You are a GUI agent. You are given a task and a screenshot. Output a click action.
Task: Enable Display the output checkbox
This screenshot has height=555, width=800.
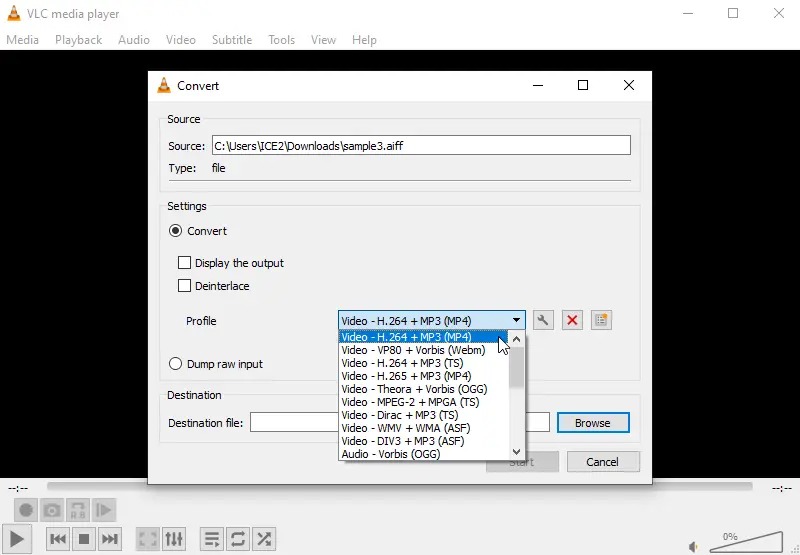pos(184,263)
